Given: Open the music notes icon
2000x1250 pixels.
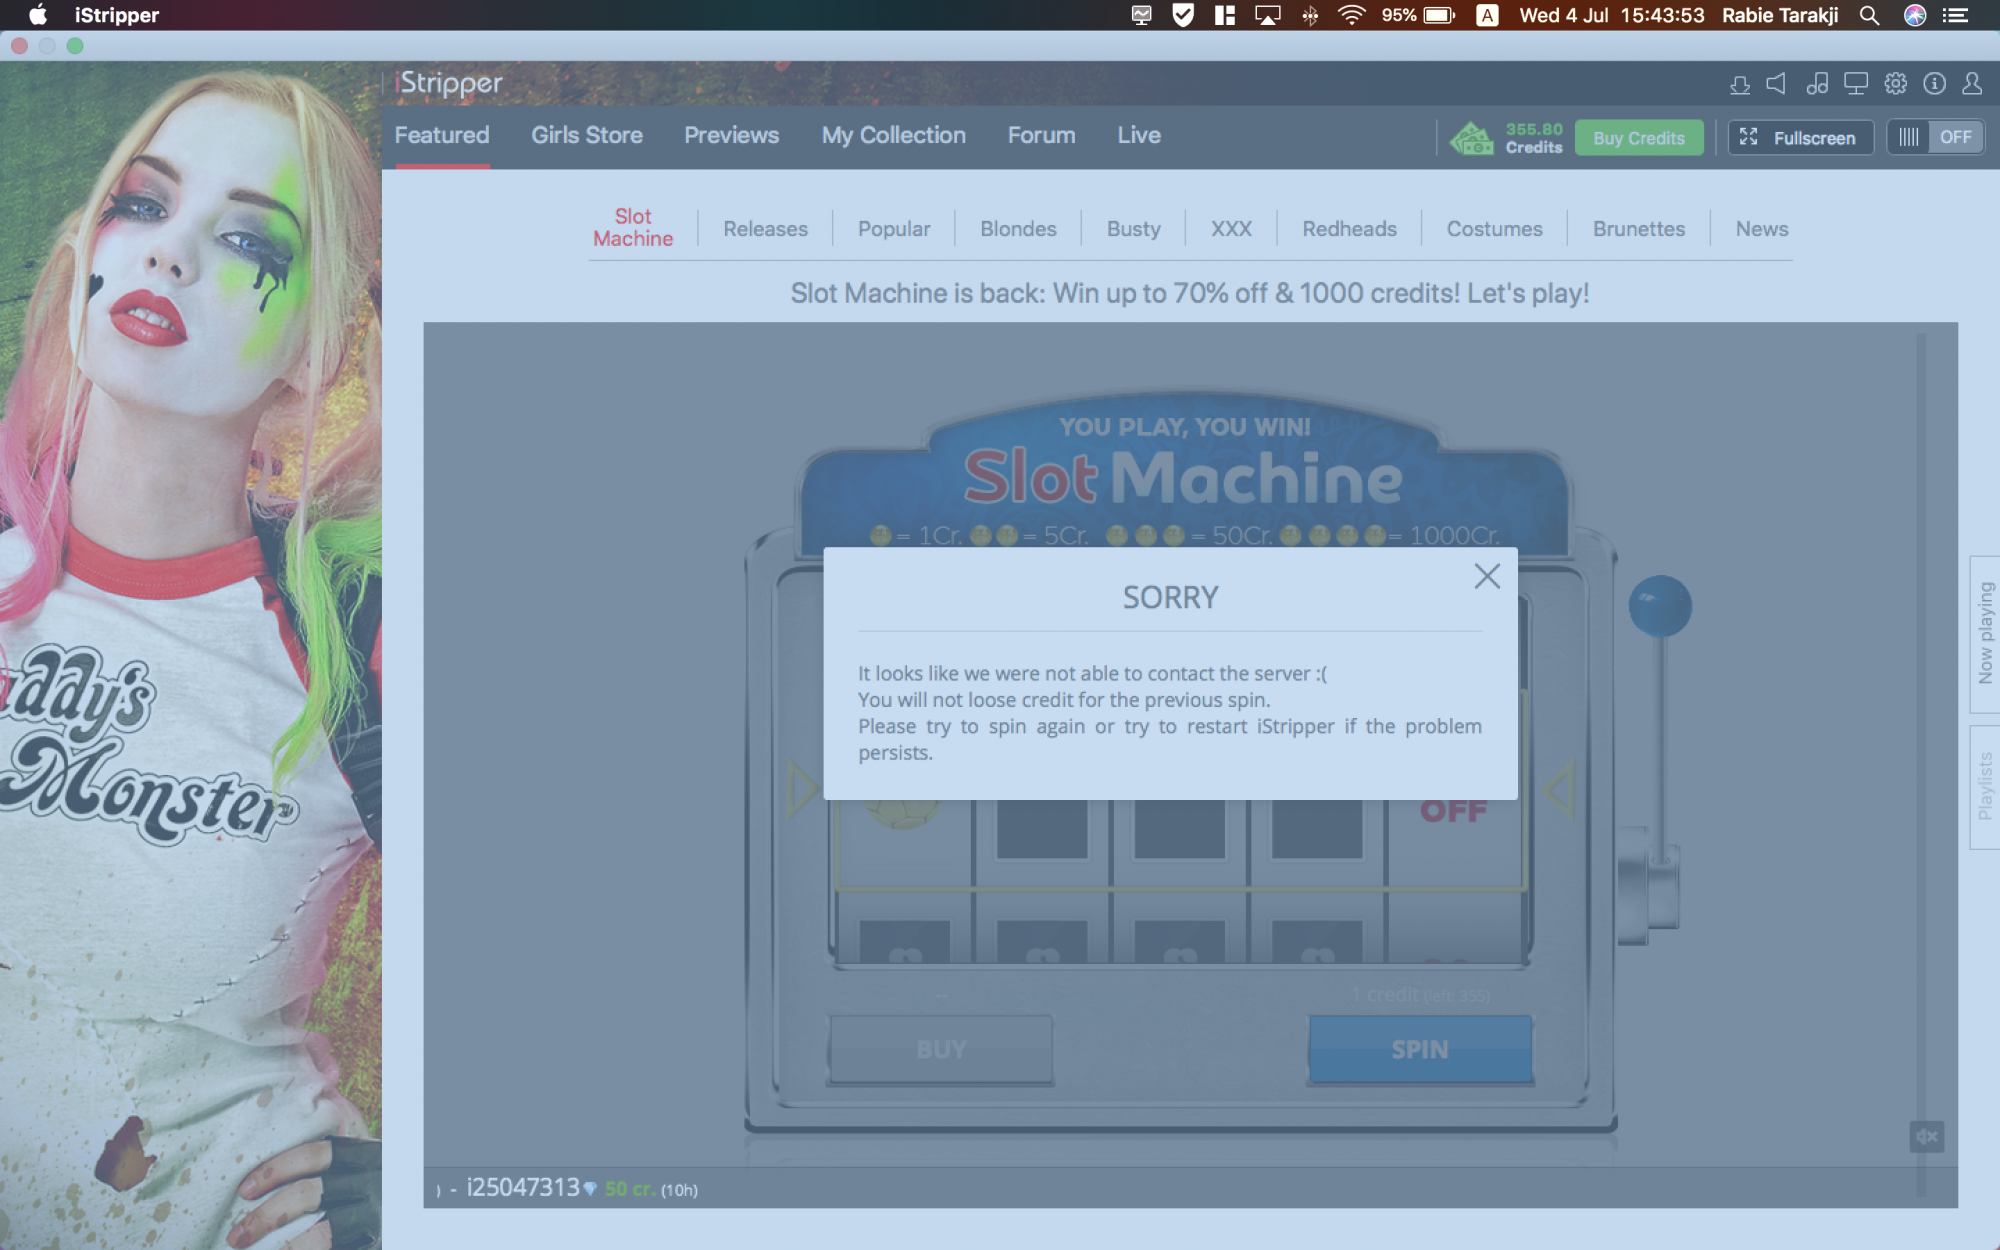Looking at the screenshot, I should (1817, 83).
